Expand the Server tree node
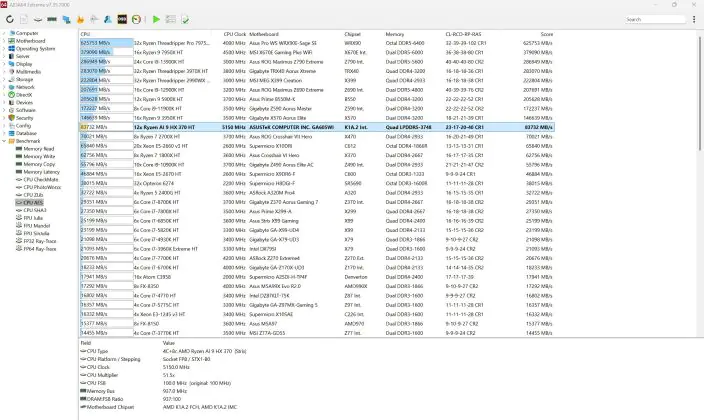This screenshot has height=420, width=704. click(4, 56)
